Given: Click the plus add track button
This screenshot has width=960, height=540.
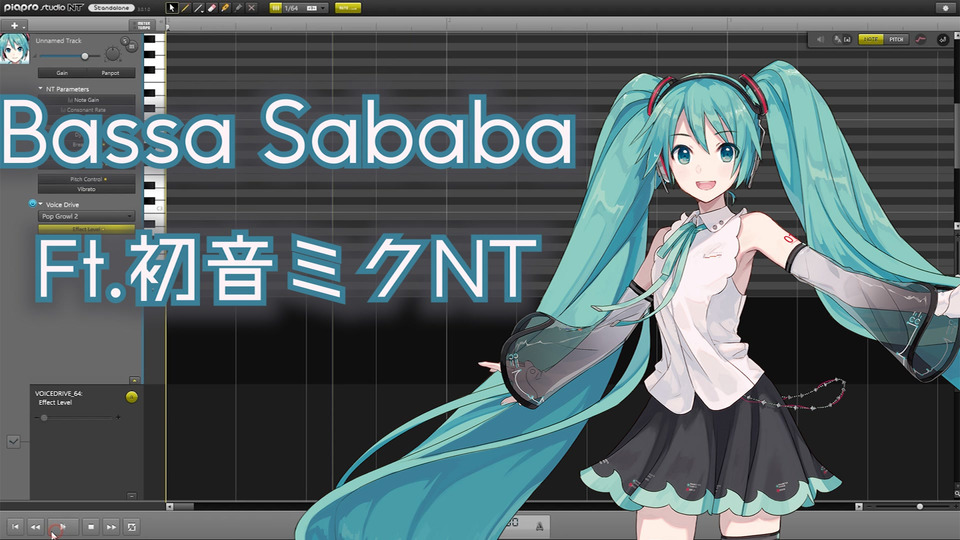Looking at the screenshot, I should click(14, 26).
